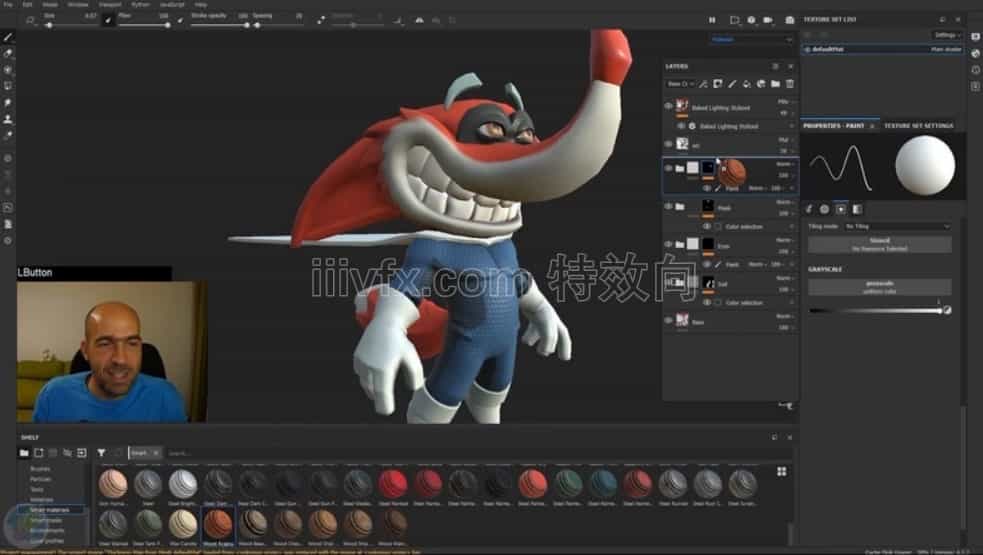983x555 pixels.
Task: Open Brush properties icon in Properties panel
Action: [x=809, y=209]
